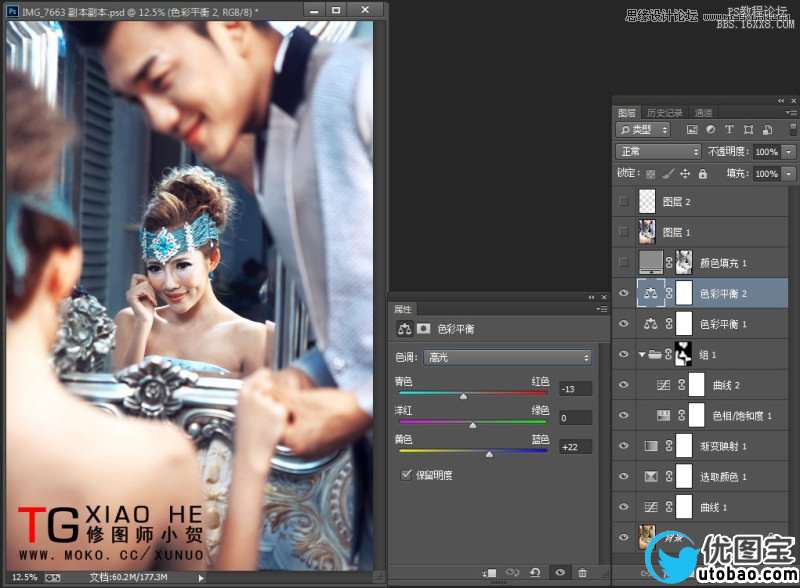Click the 曲线 2 curves icon
Image resolution: width=800 pixels, height=588 pixels.
[663, 385]
